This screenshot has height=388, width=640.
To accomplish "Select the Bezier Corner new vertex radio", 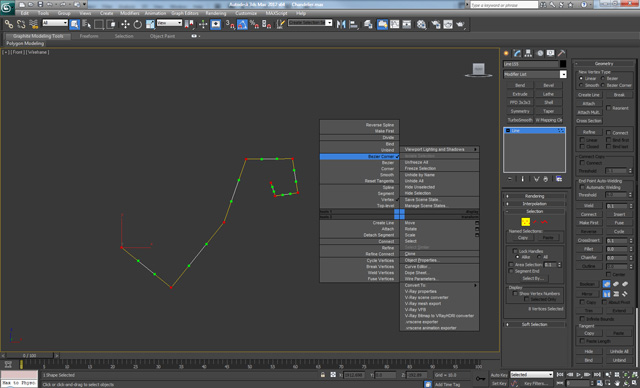I will coord(602,85).
